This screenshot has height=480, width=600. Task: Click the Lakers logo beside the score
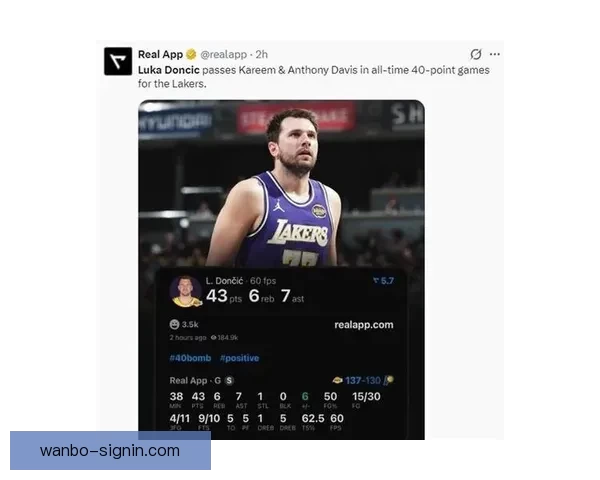338,380
